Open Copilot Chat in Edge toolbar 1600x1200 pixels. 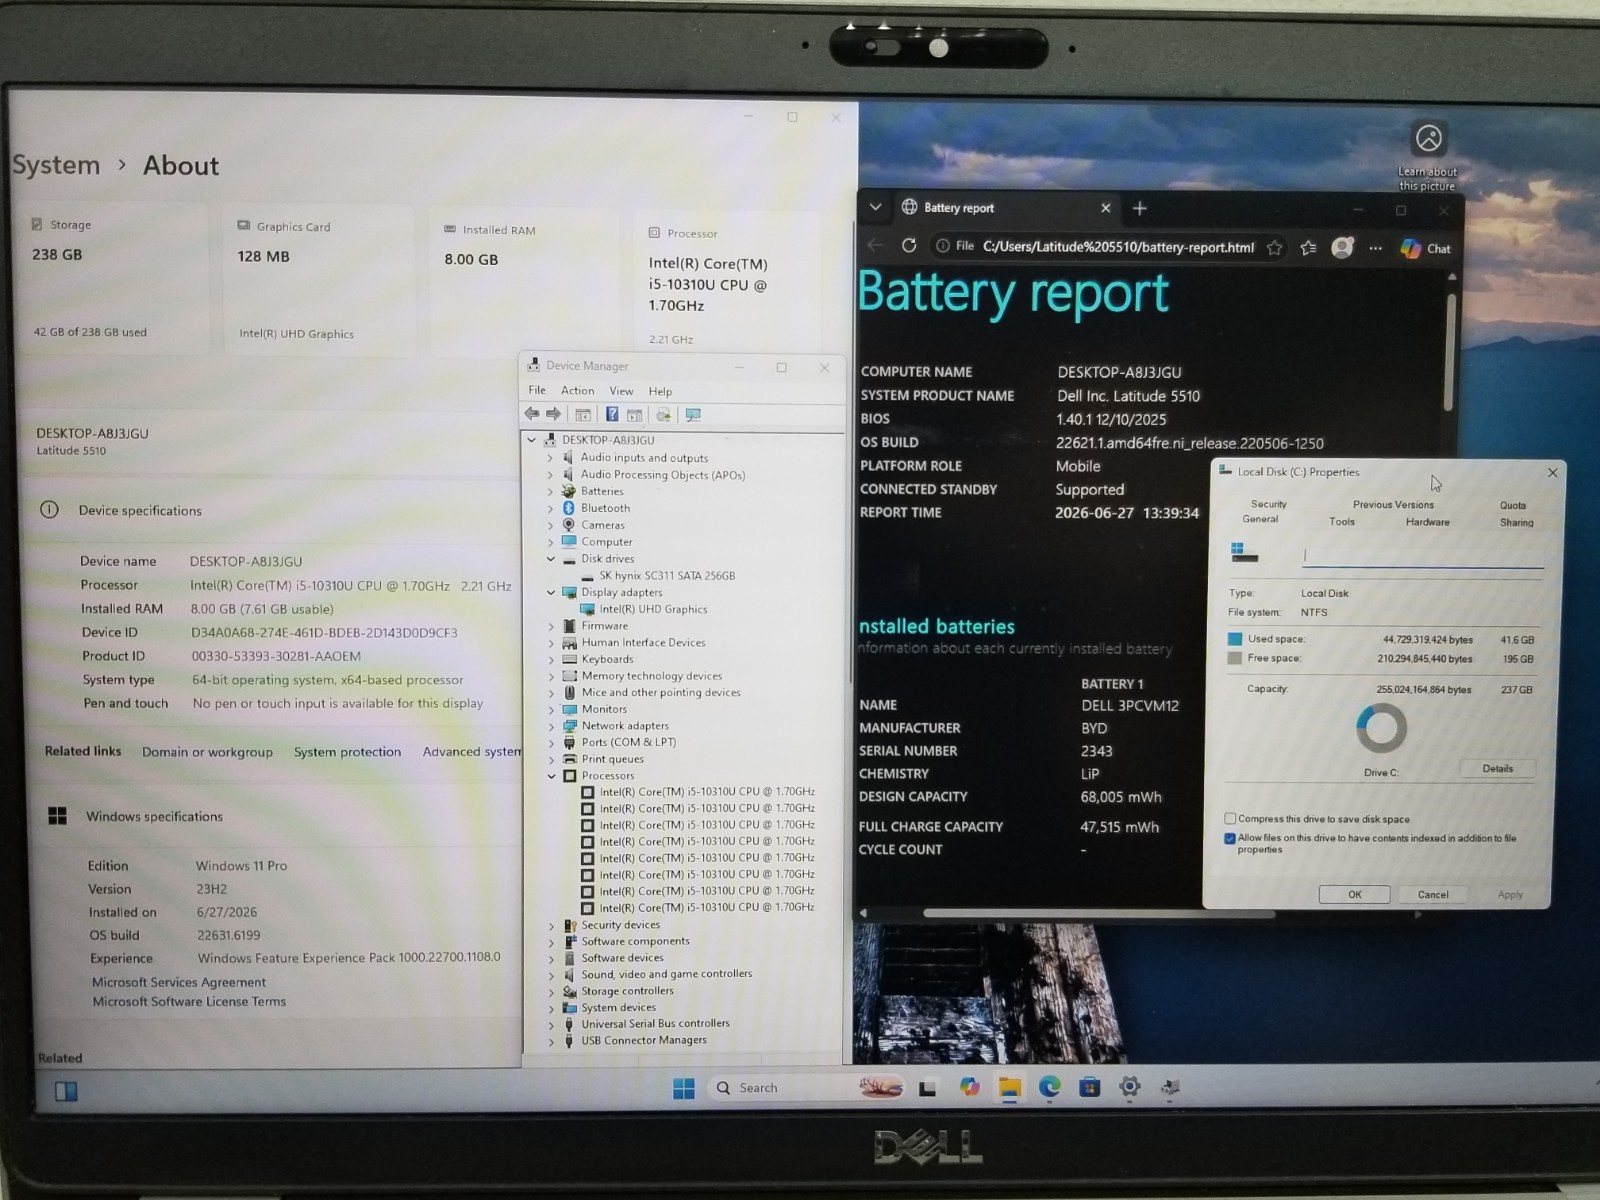(1426, 249)
